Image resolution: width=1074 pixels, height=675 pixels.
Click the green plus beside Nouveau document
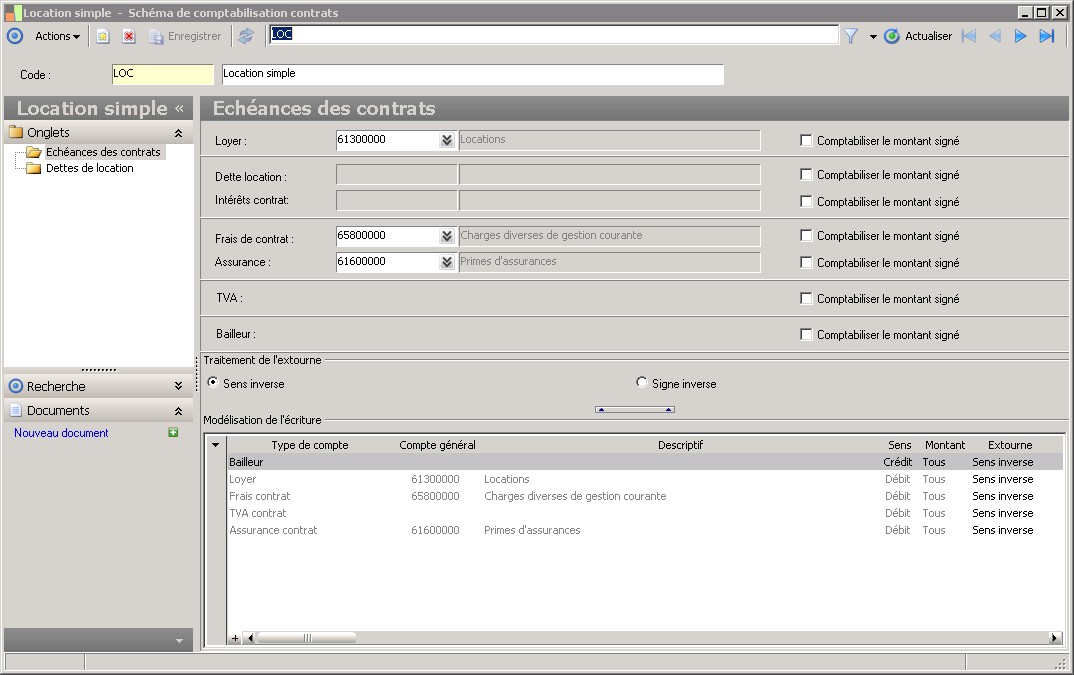pos(173,433)
